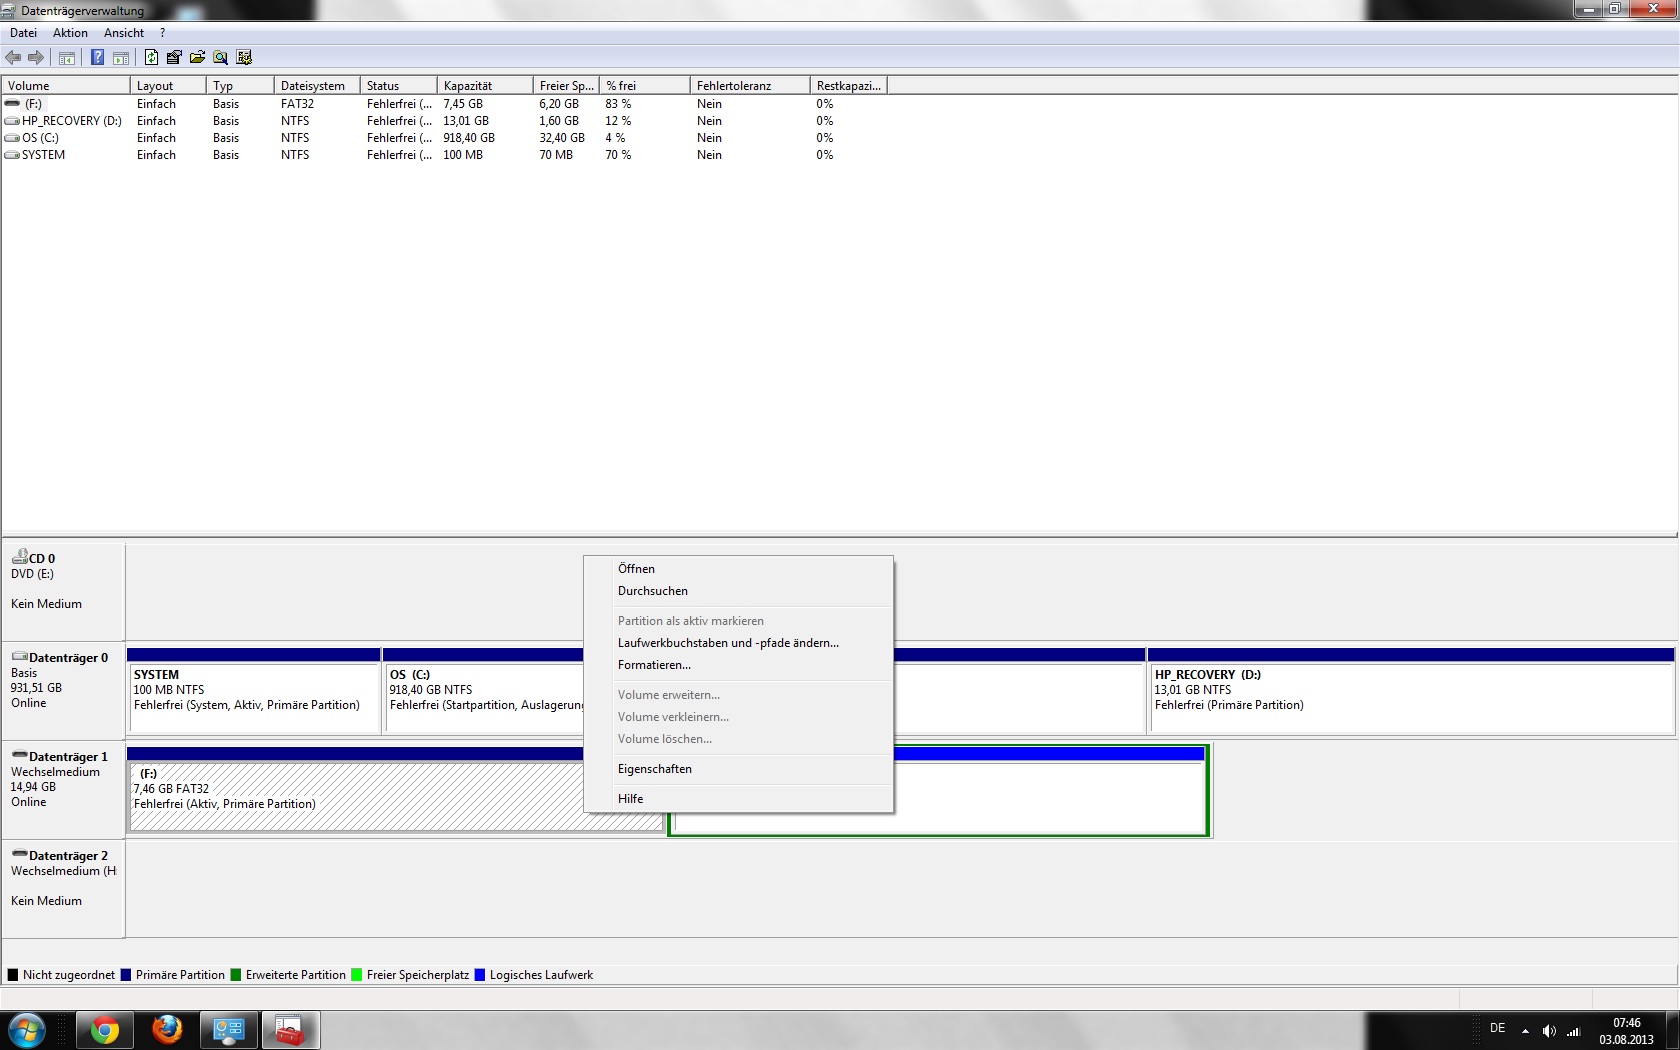
Task: Click FAT32 file system cell
Action: point(297,104)
